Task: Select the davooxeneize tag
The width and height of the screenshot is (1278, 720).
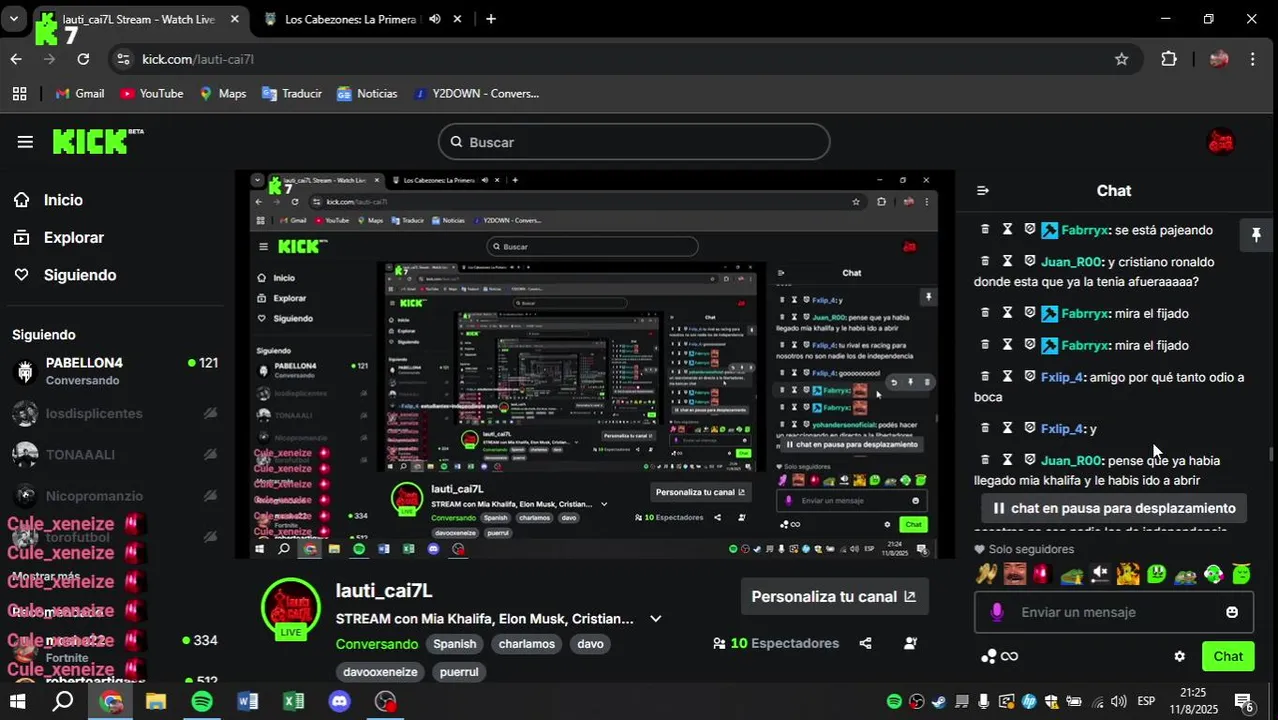Action: tap(380, 672)
